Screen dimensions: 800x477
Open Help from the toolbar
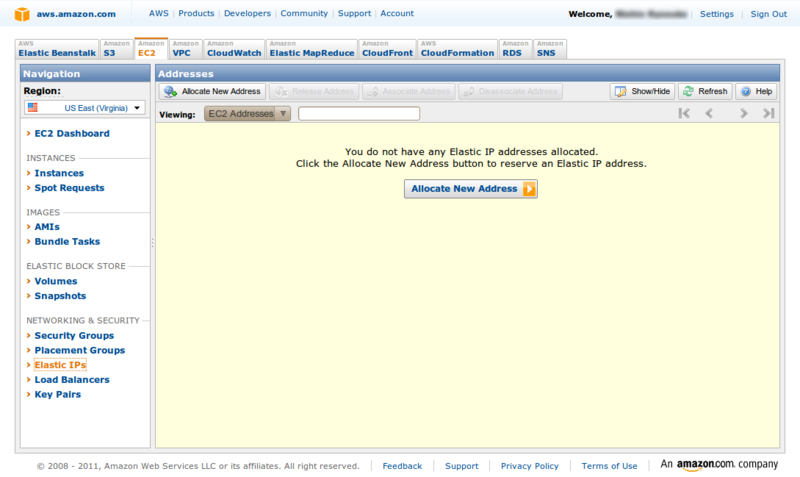(756, 91)
